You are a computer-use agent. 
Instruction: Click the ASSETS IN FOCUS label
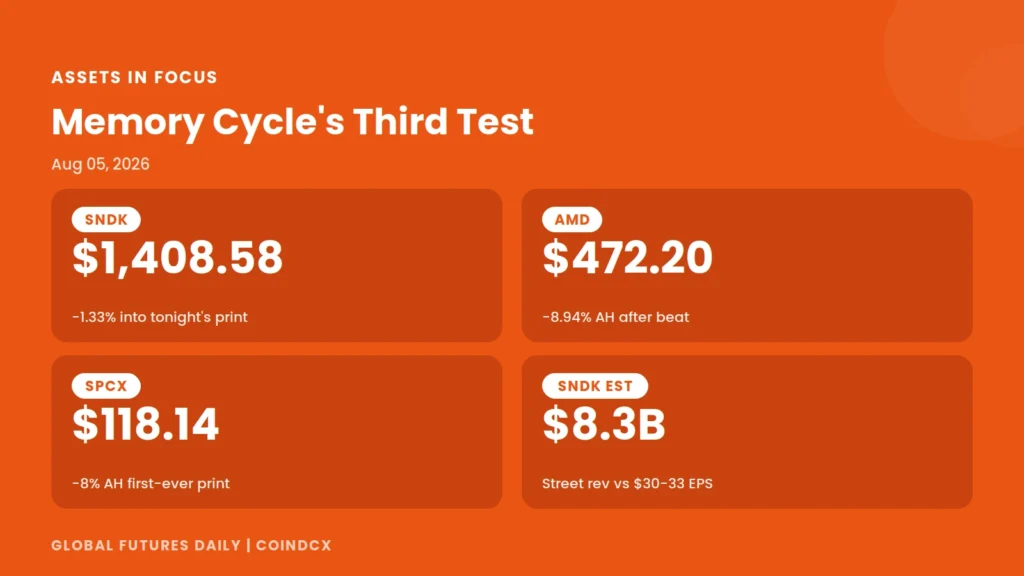[x=135, y=77]
